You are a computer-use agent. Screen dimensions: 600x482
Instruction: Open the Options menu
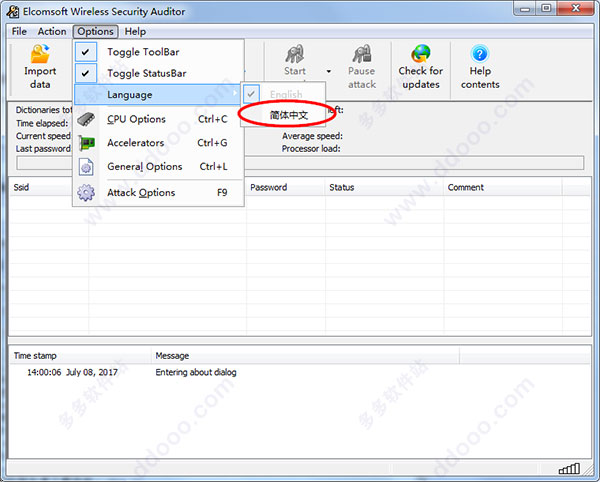click(95, 31)
